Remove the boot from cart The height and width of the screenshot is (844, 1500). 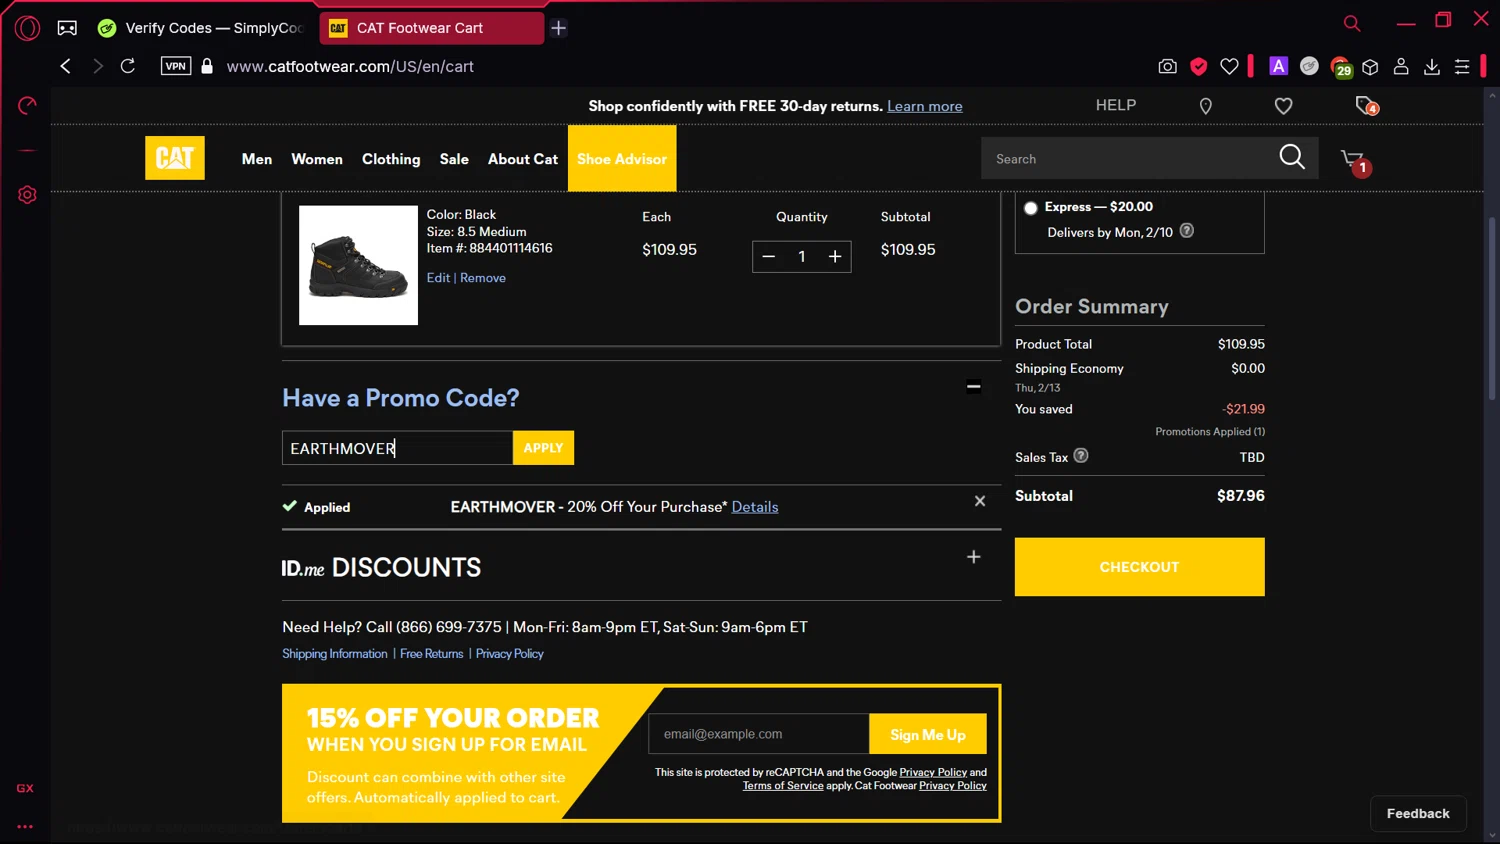(483, 278)
